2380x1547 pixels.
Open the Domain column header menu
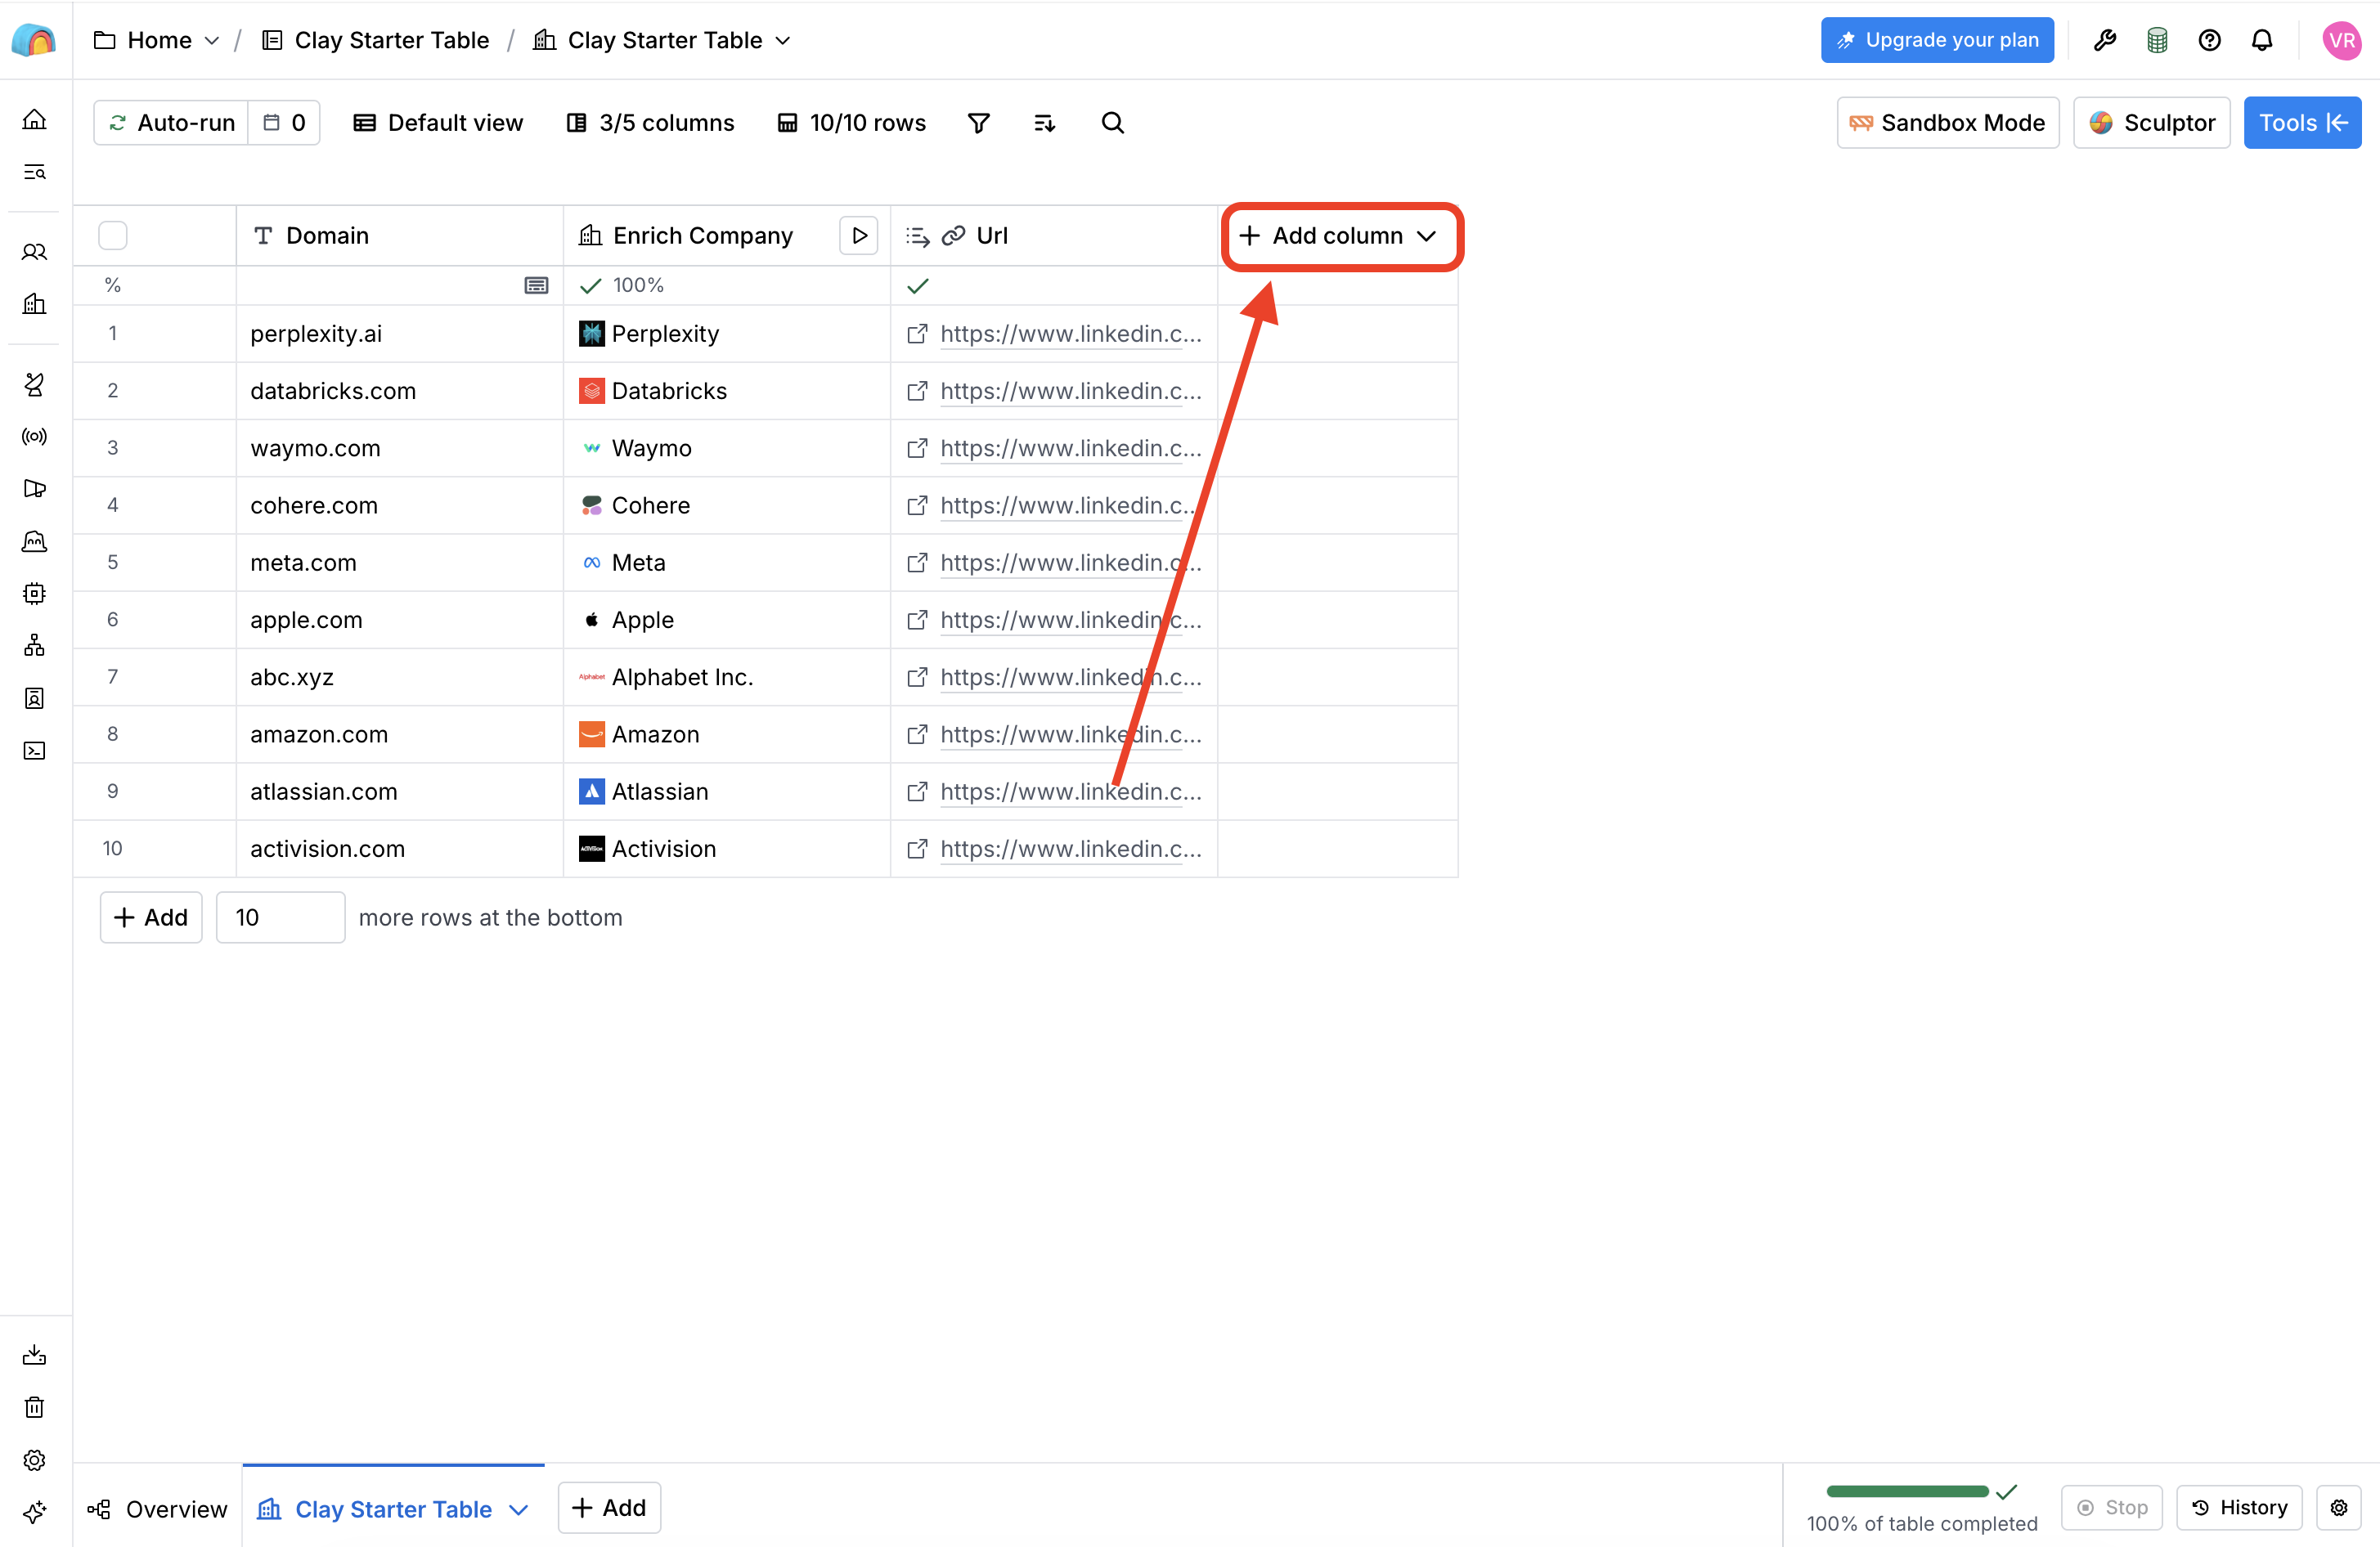pyautogui.click(x=400, y=236)
